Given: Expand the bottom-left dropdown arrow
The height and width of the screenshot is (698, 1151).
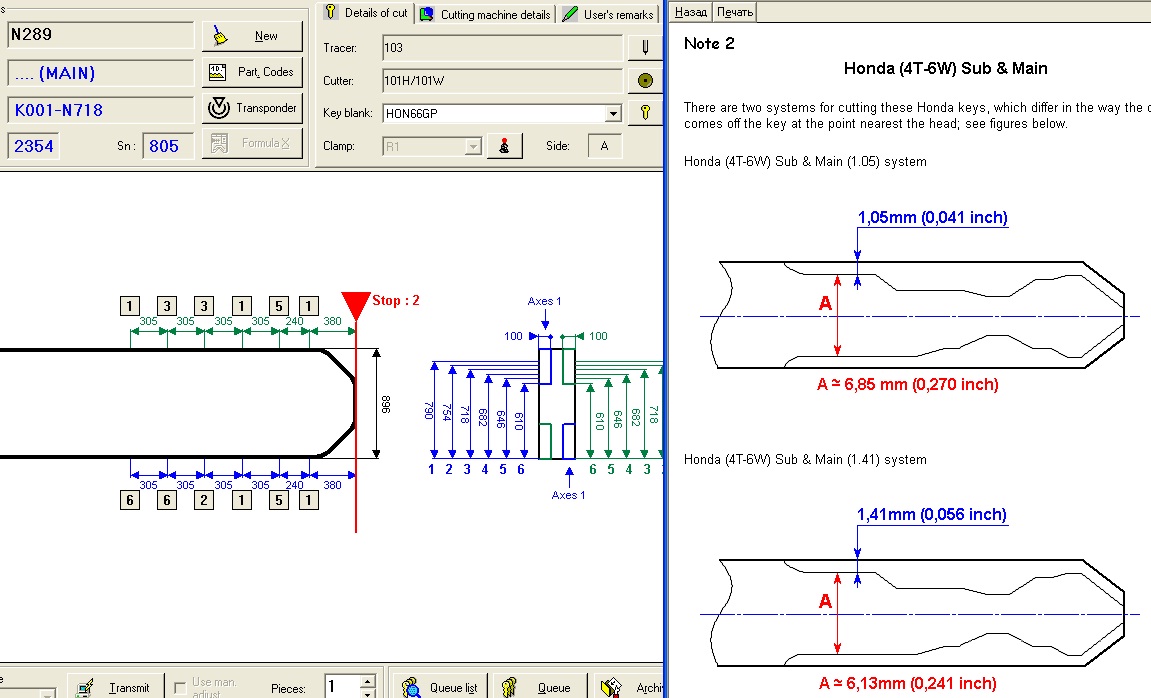Looking at the screenshot, I should 46,693.
